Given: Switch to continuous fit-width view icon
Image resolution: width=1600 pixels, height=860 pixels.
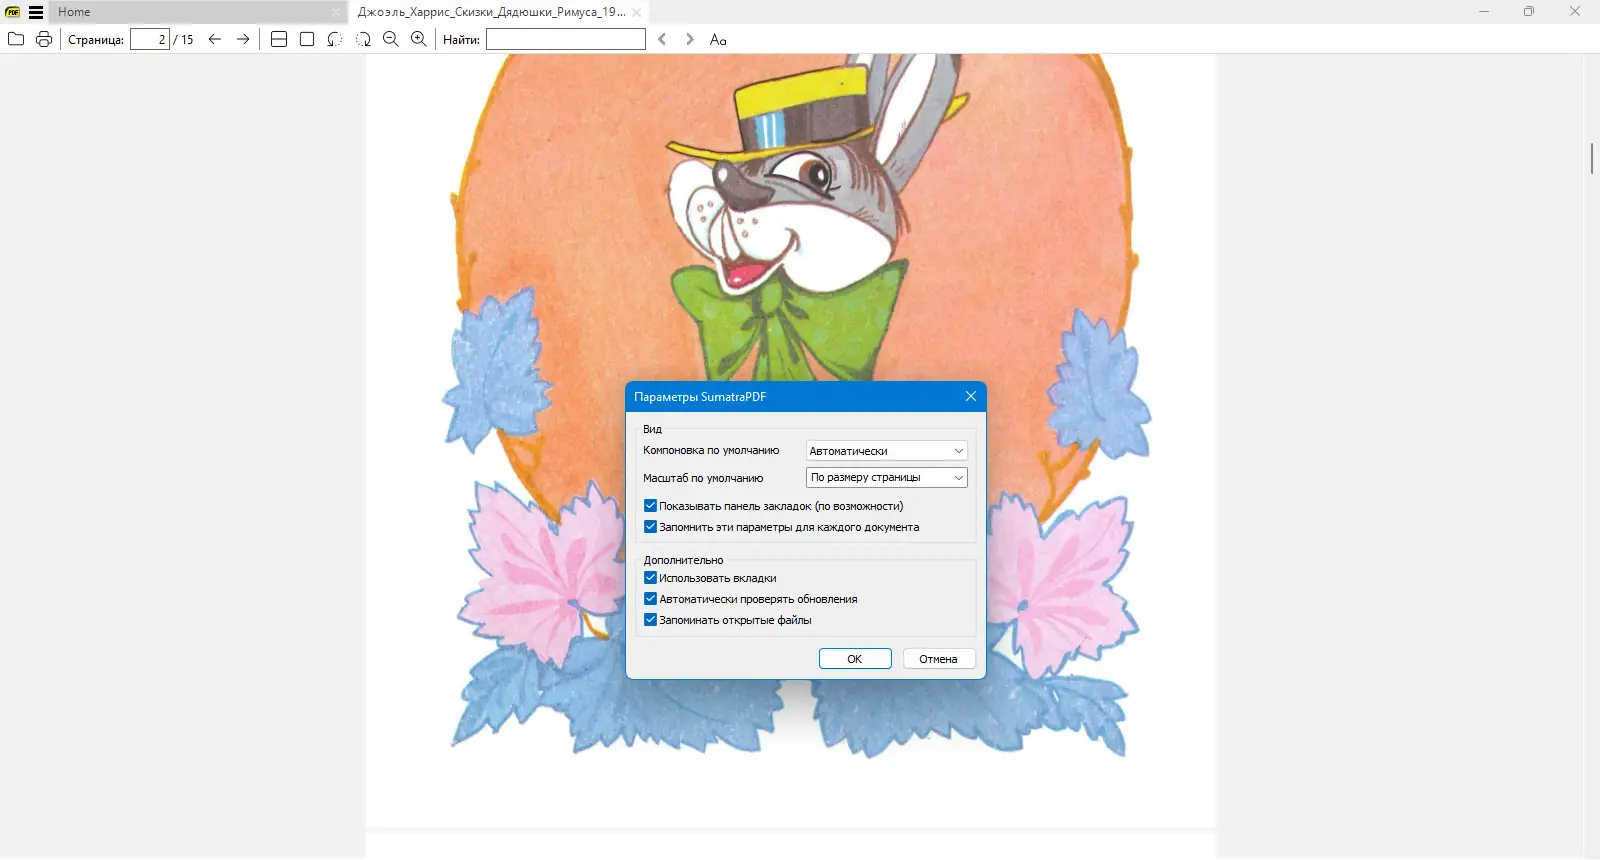Looking at the screenshot, I should (279, 39).
